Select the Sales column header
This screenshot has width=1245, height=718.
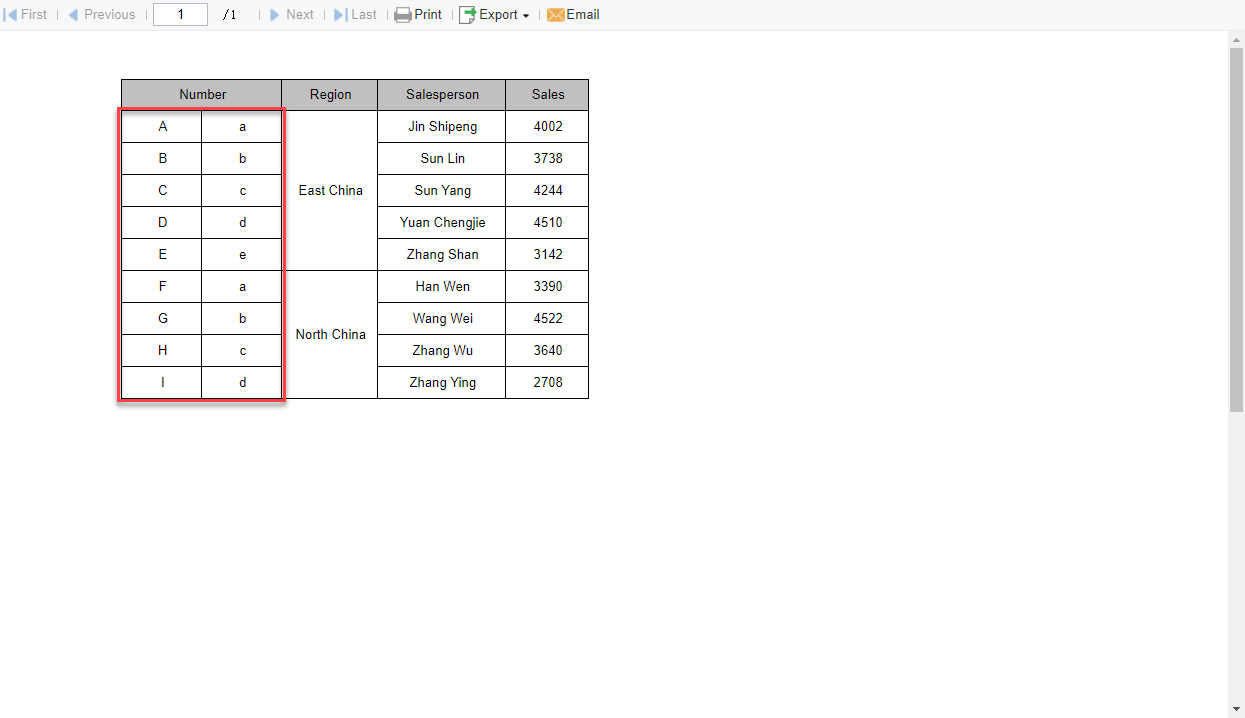pyautogui.click(x=548, y=95)
